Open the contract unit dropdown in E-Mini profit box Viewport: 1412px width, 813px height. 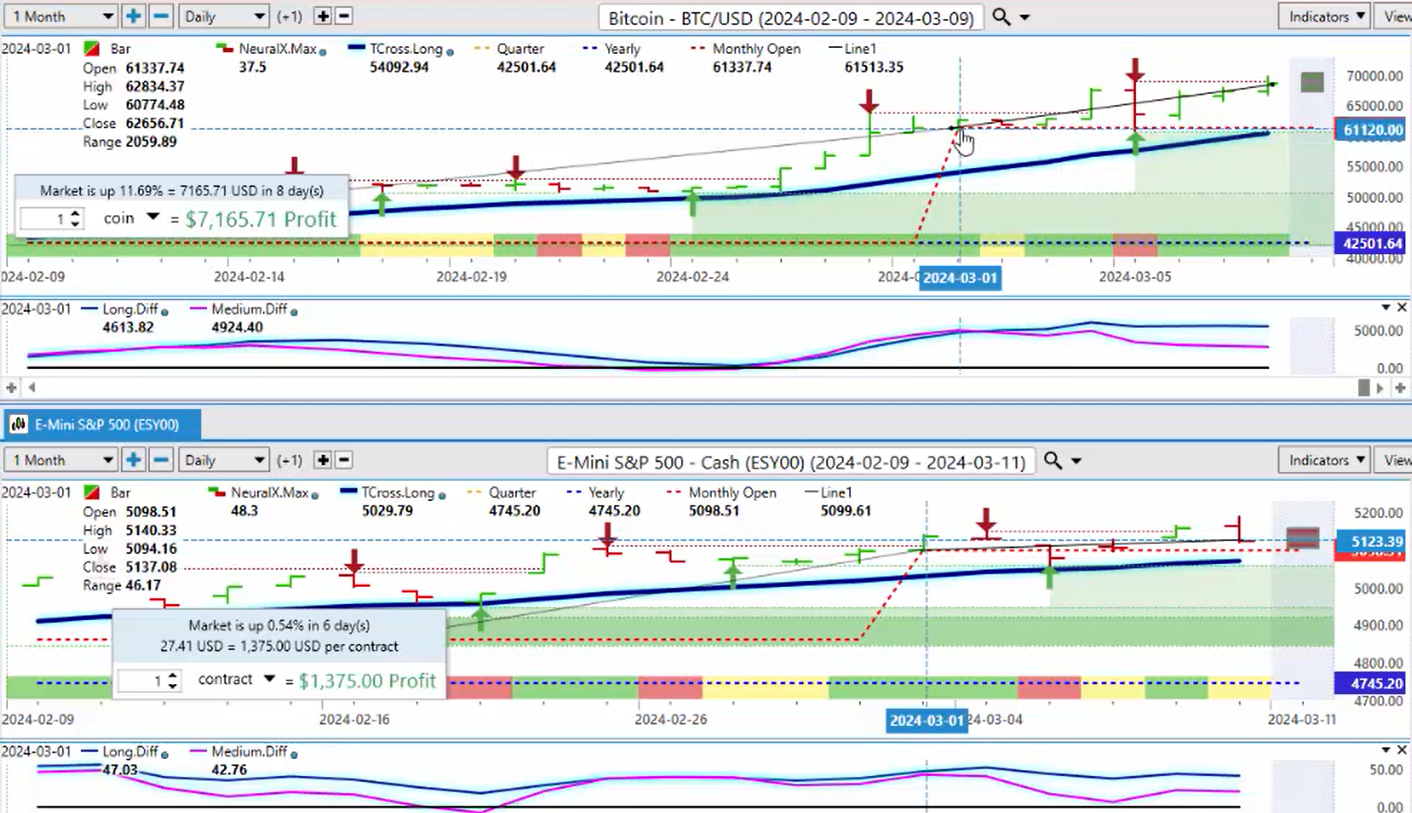coord(268,680)
